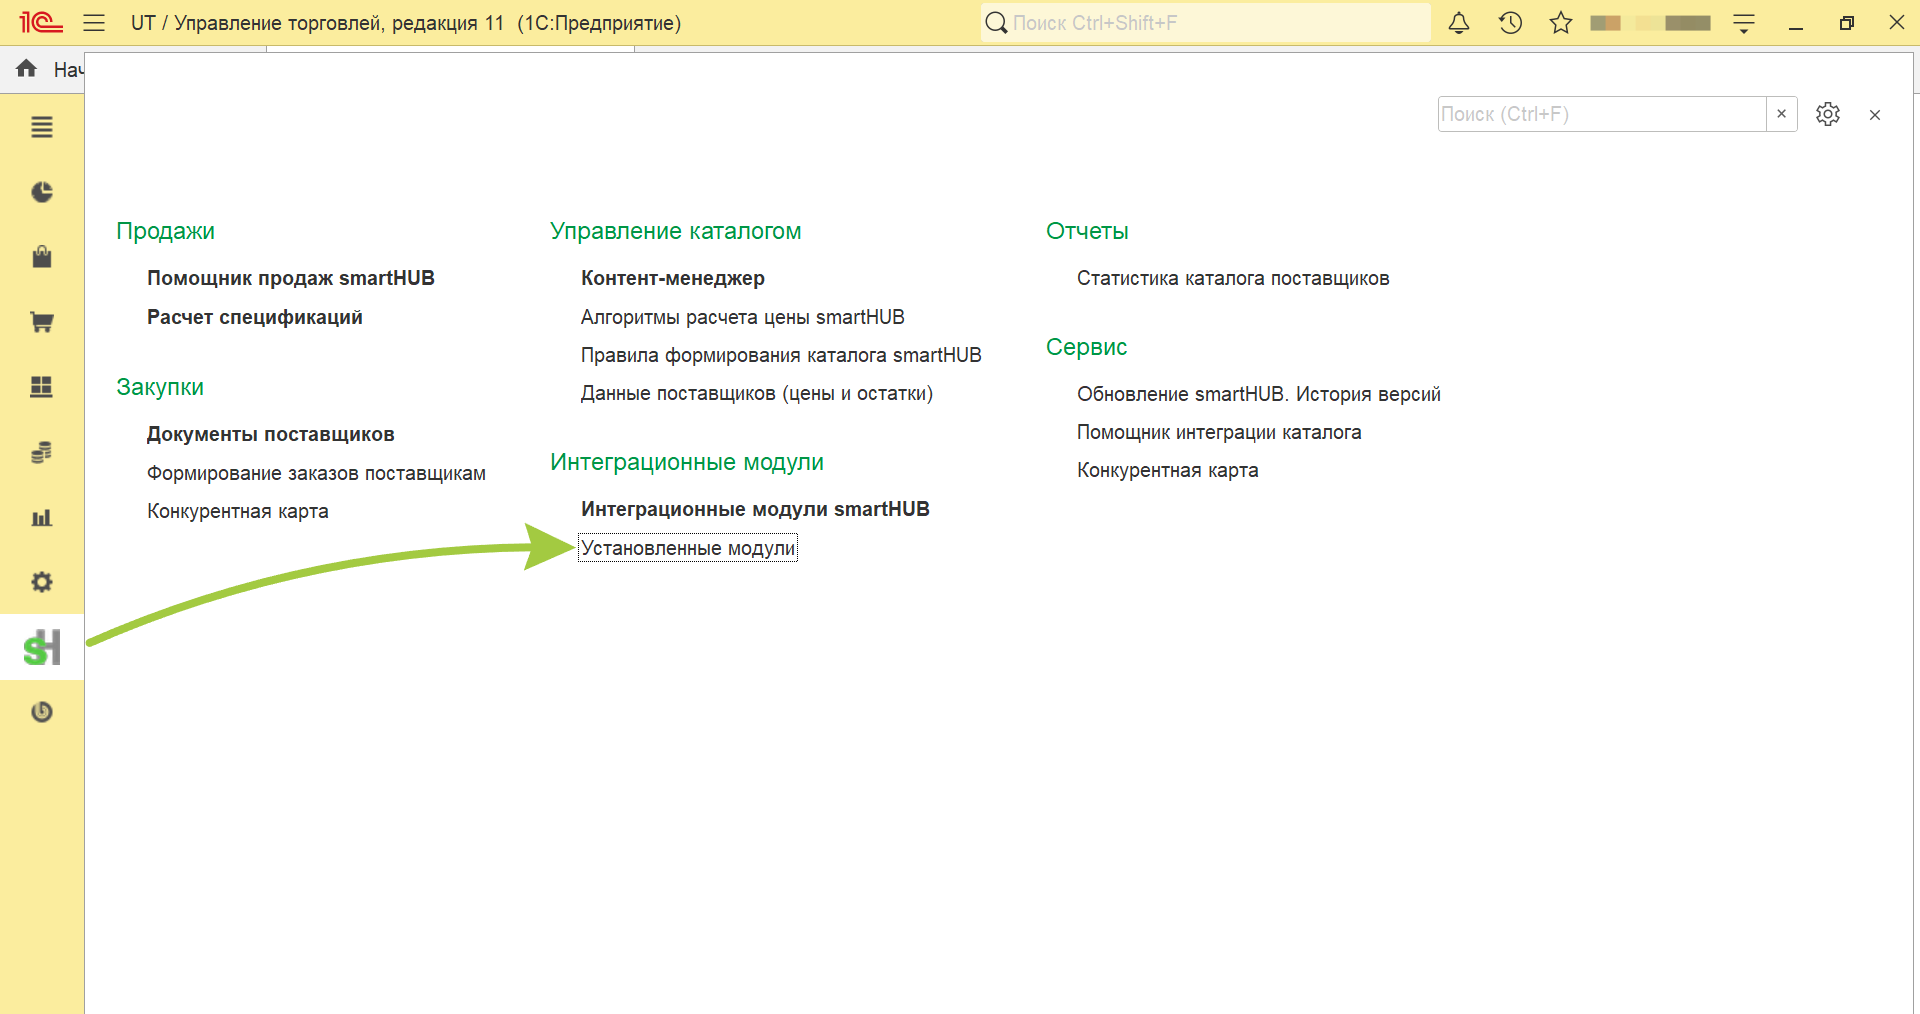Open the main hamburger menu in title bar
Image resolution: width=1920 pixels, height=1014 pixels.
pyautogui.click(x=94, y=23)
